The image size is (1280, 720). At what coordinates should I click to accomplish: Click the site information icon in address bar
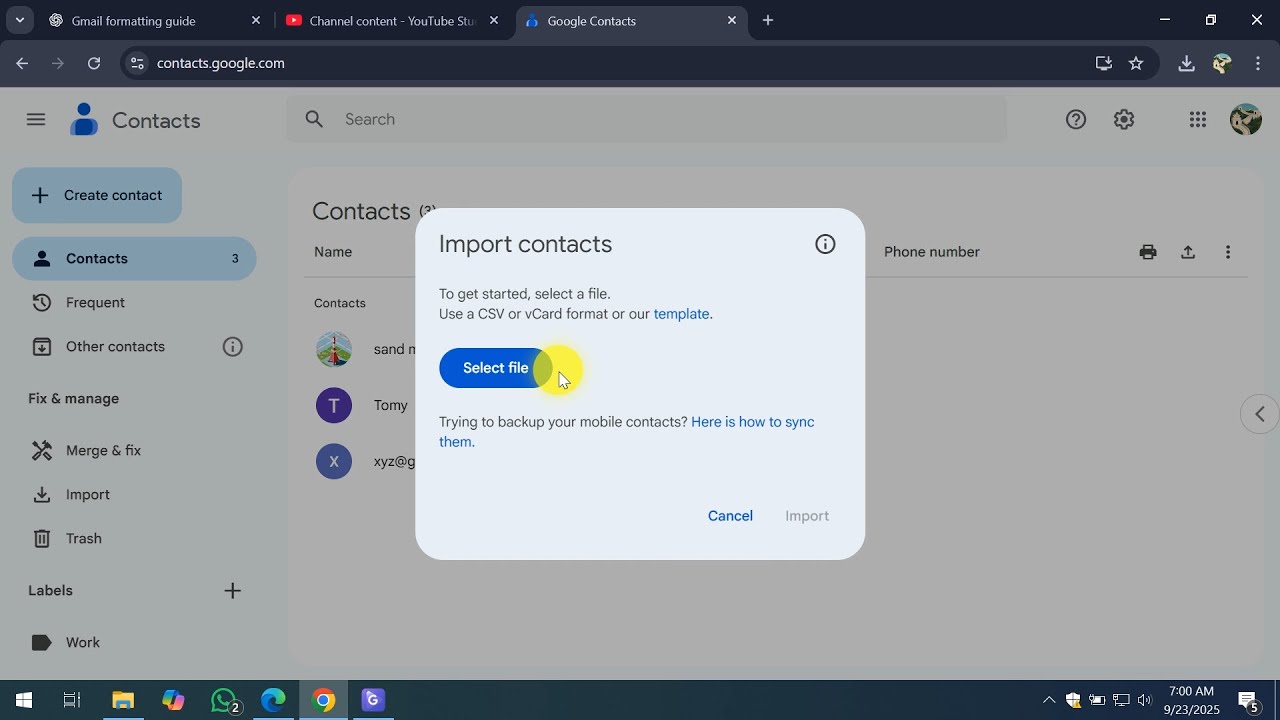click(x=137, y=63)
